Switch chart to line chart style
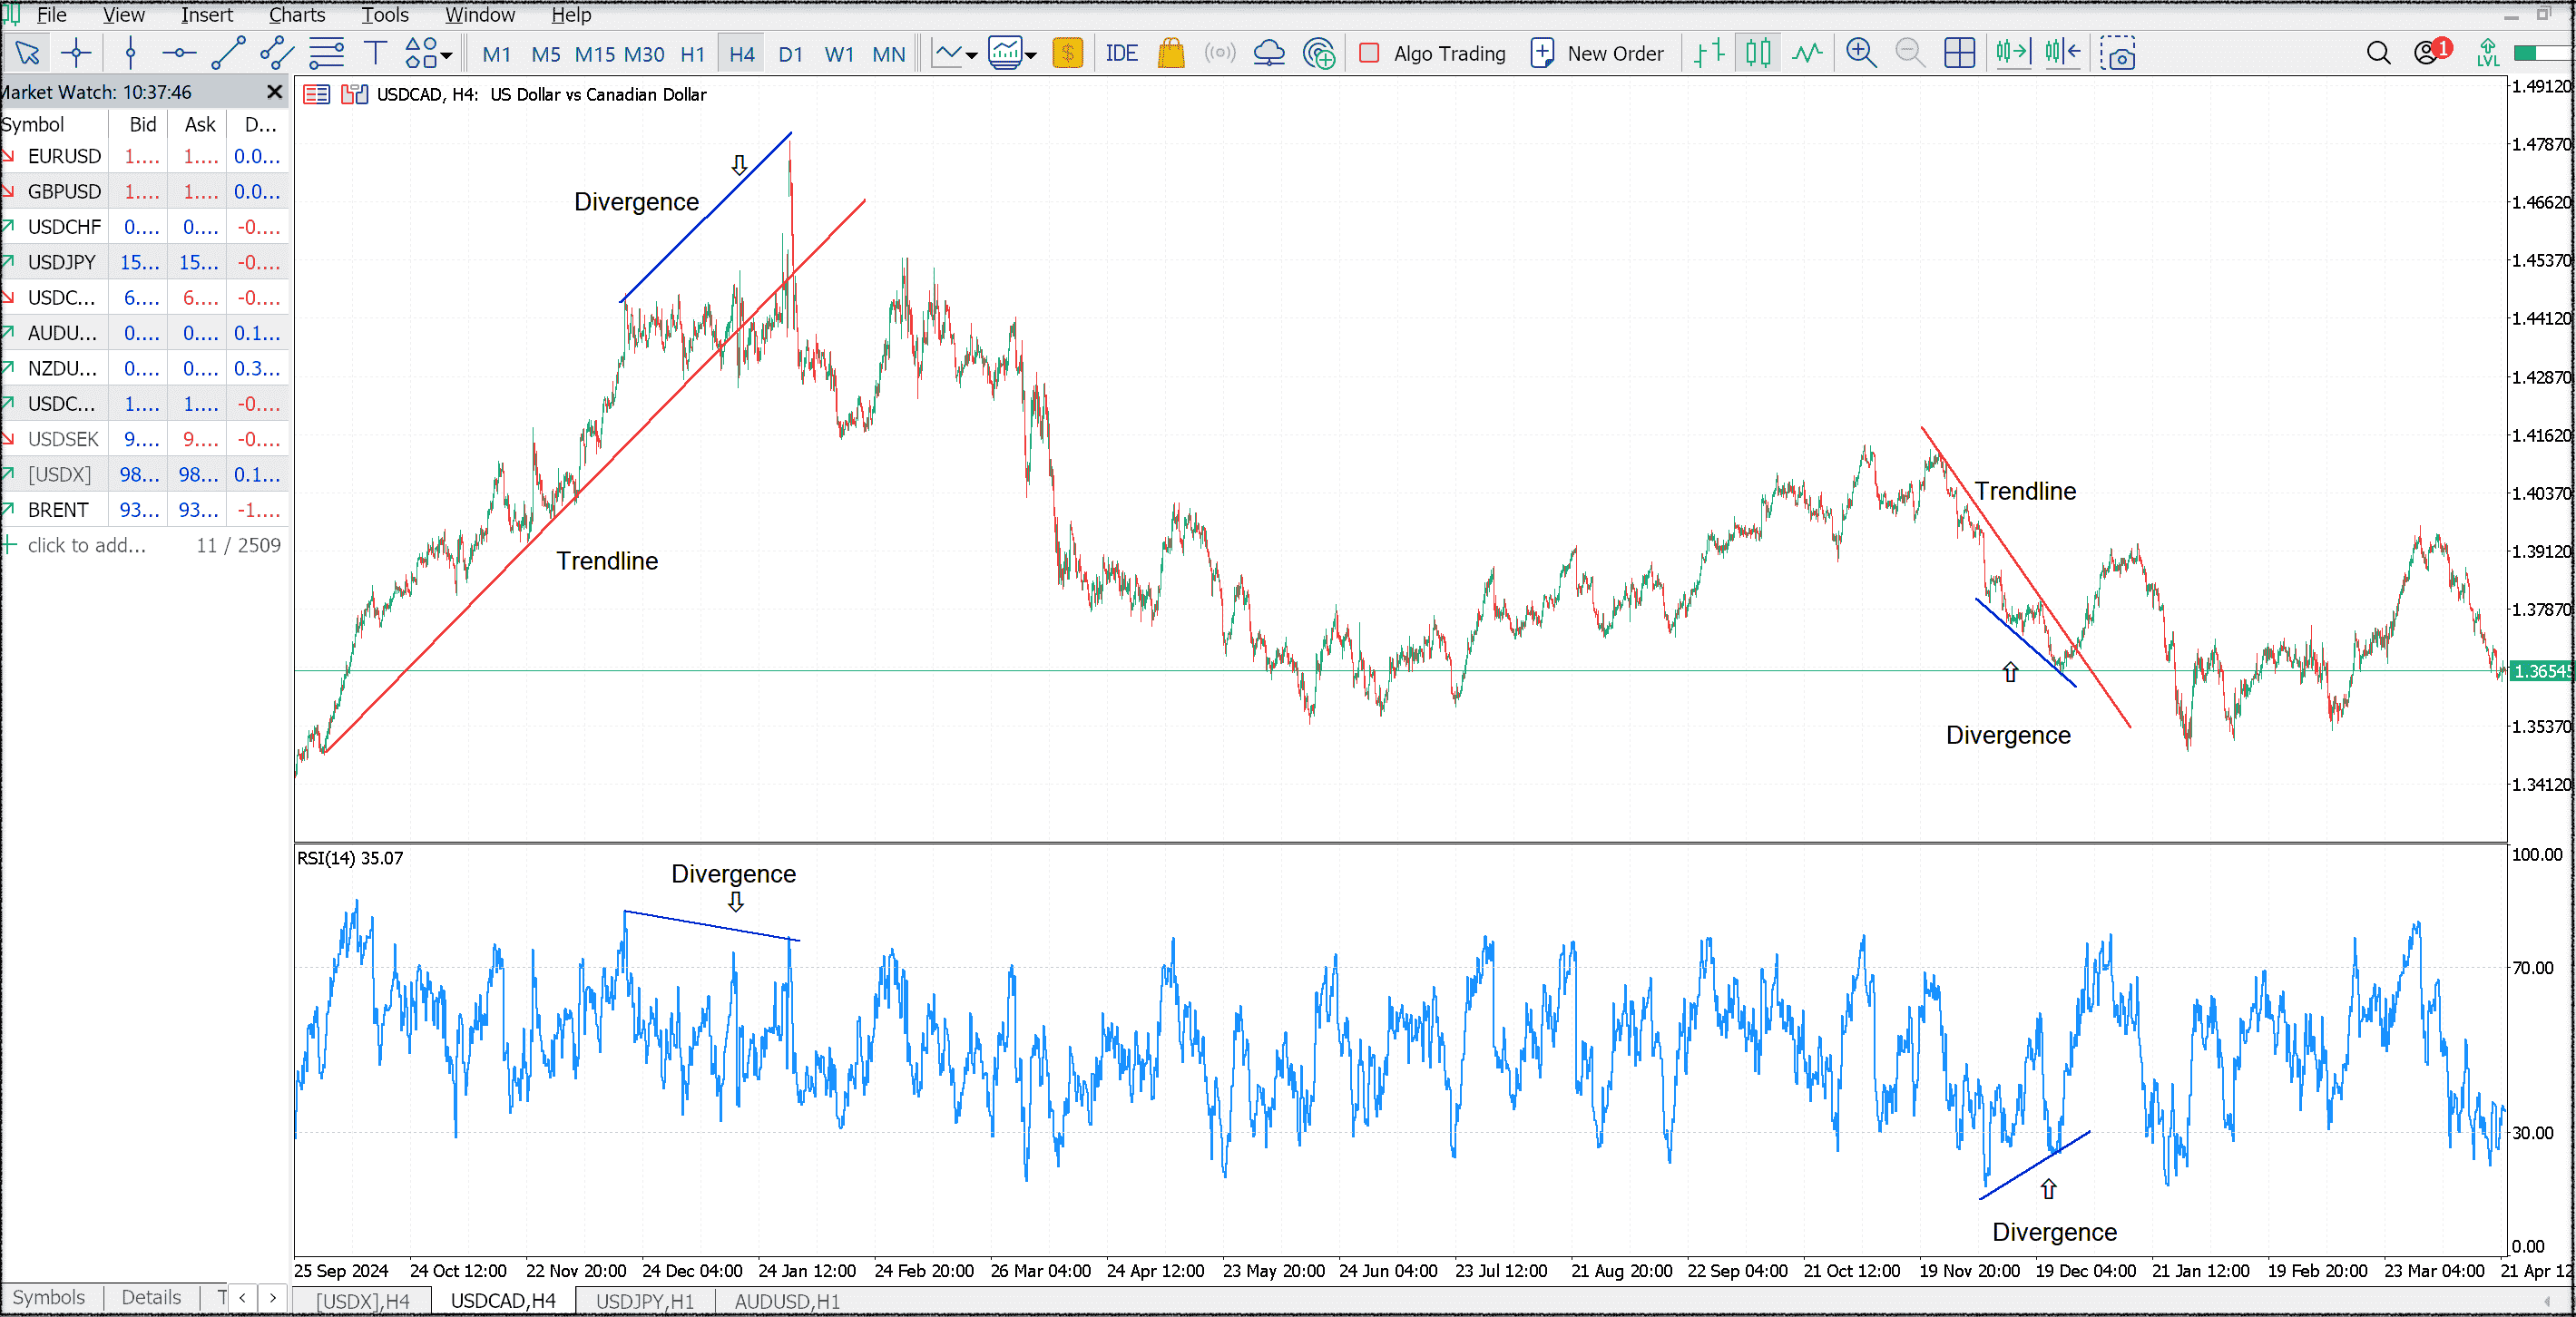The height and width of the screenshot is (1317, 2576). pos(1807,53)
